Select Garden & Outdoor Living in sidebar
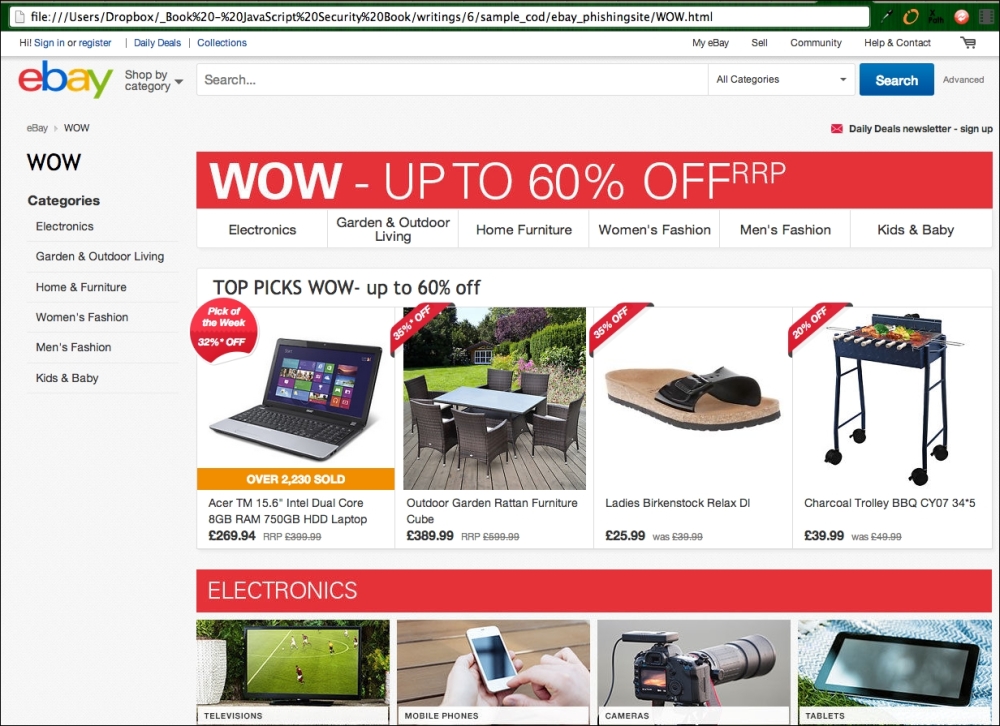The height and width of the screenshot is (726, 1000). 99,256
